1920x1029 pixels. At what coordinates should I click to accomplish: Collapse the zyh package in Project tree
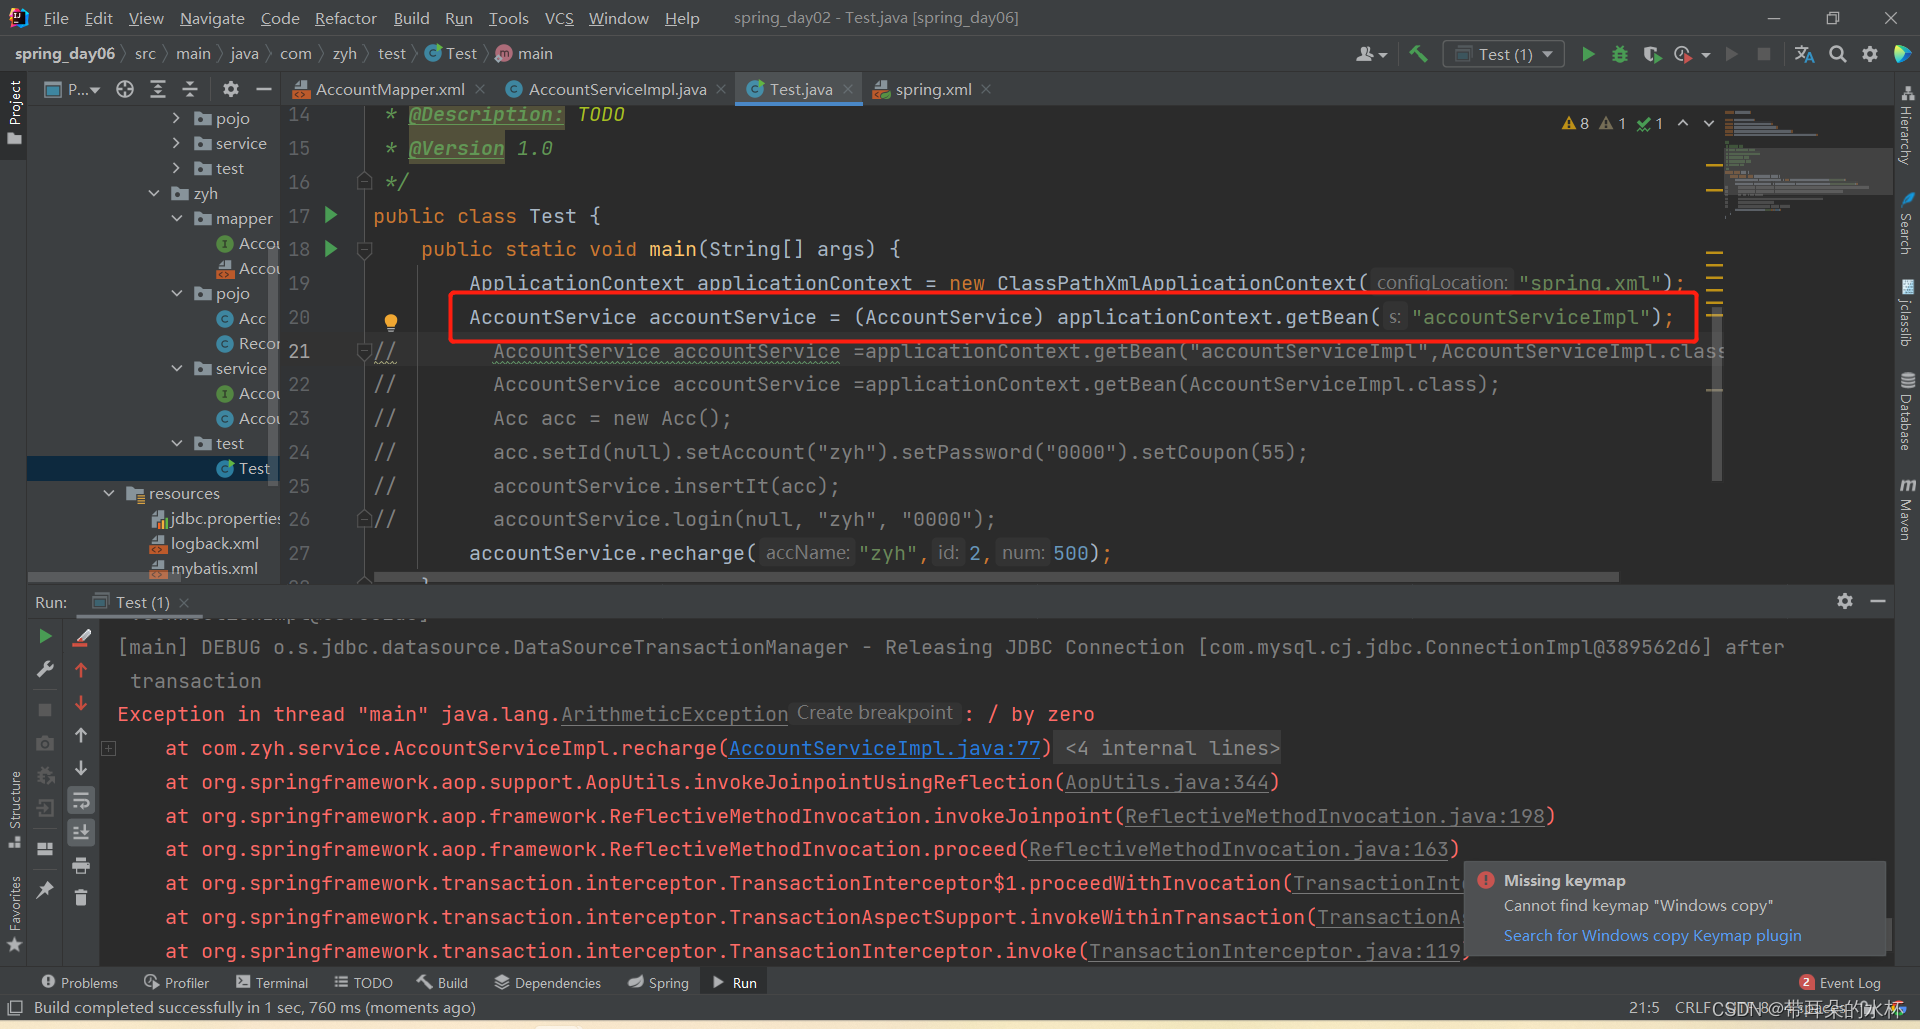154,193
